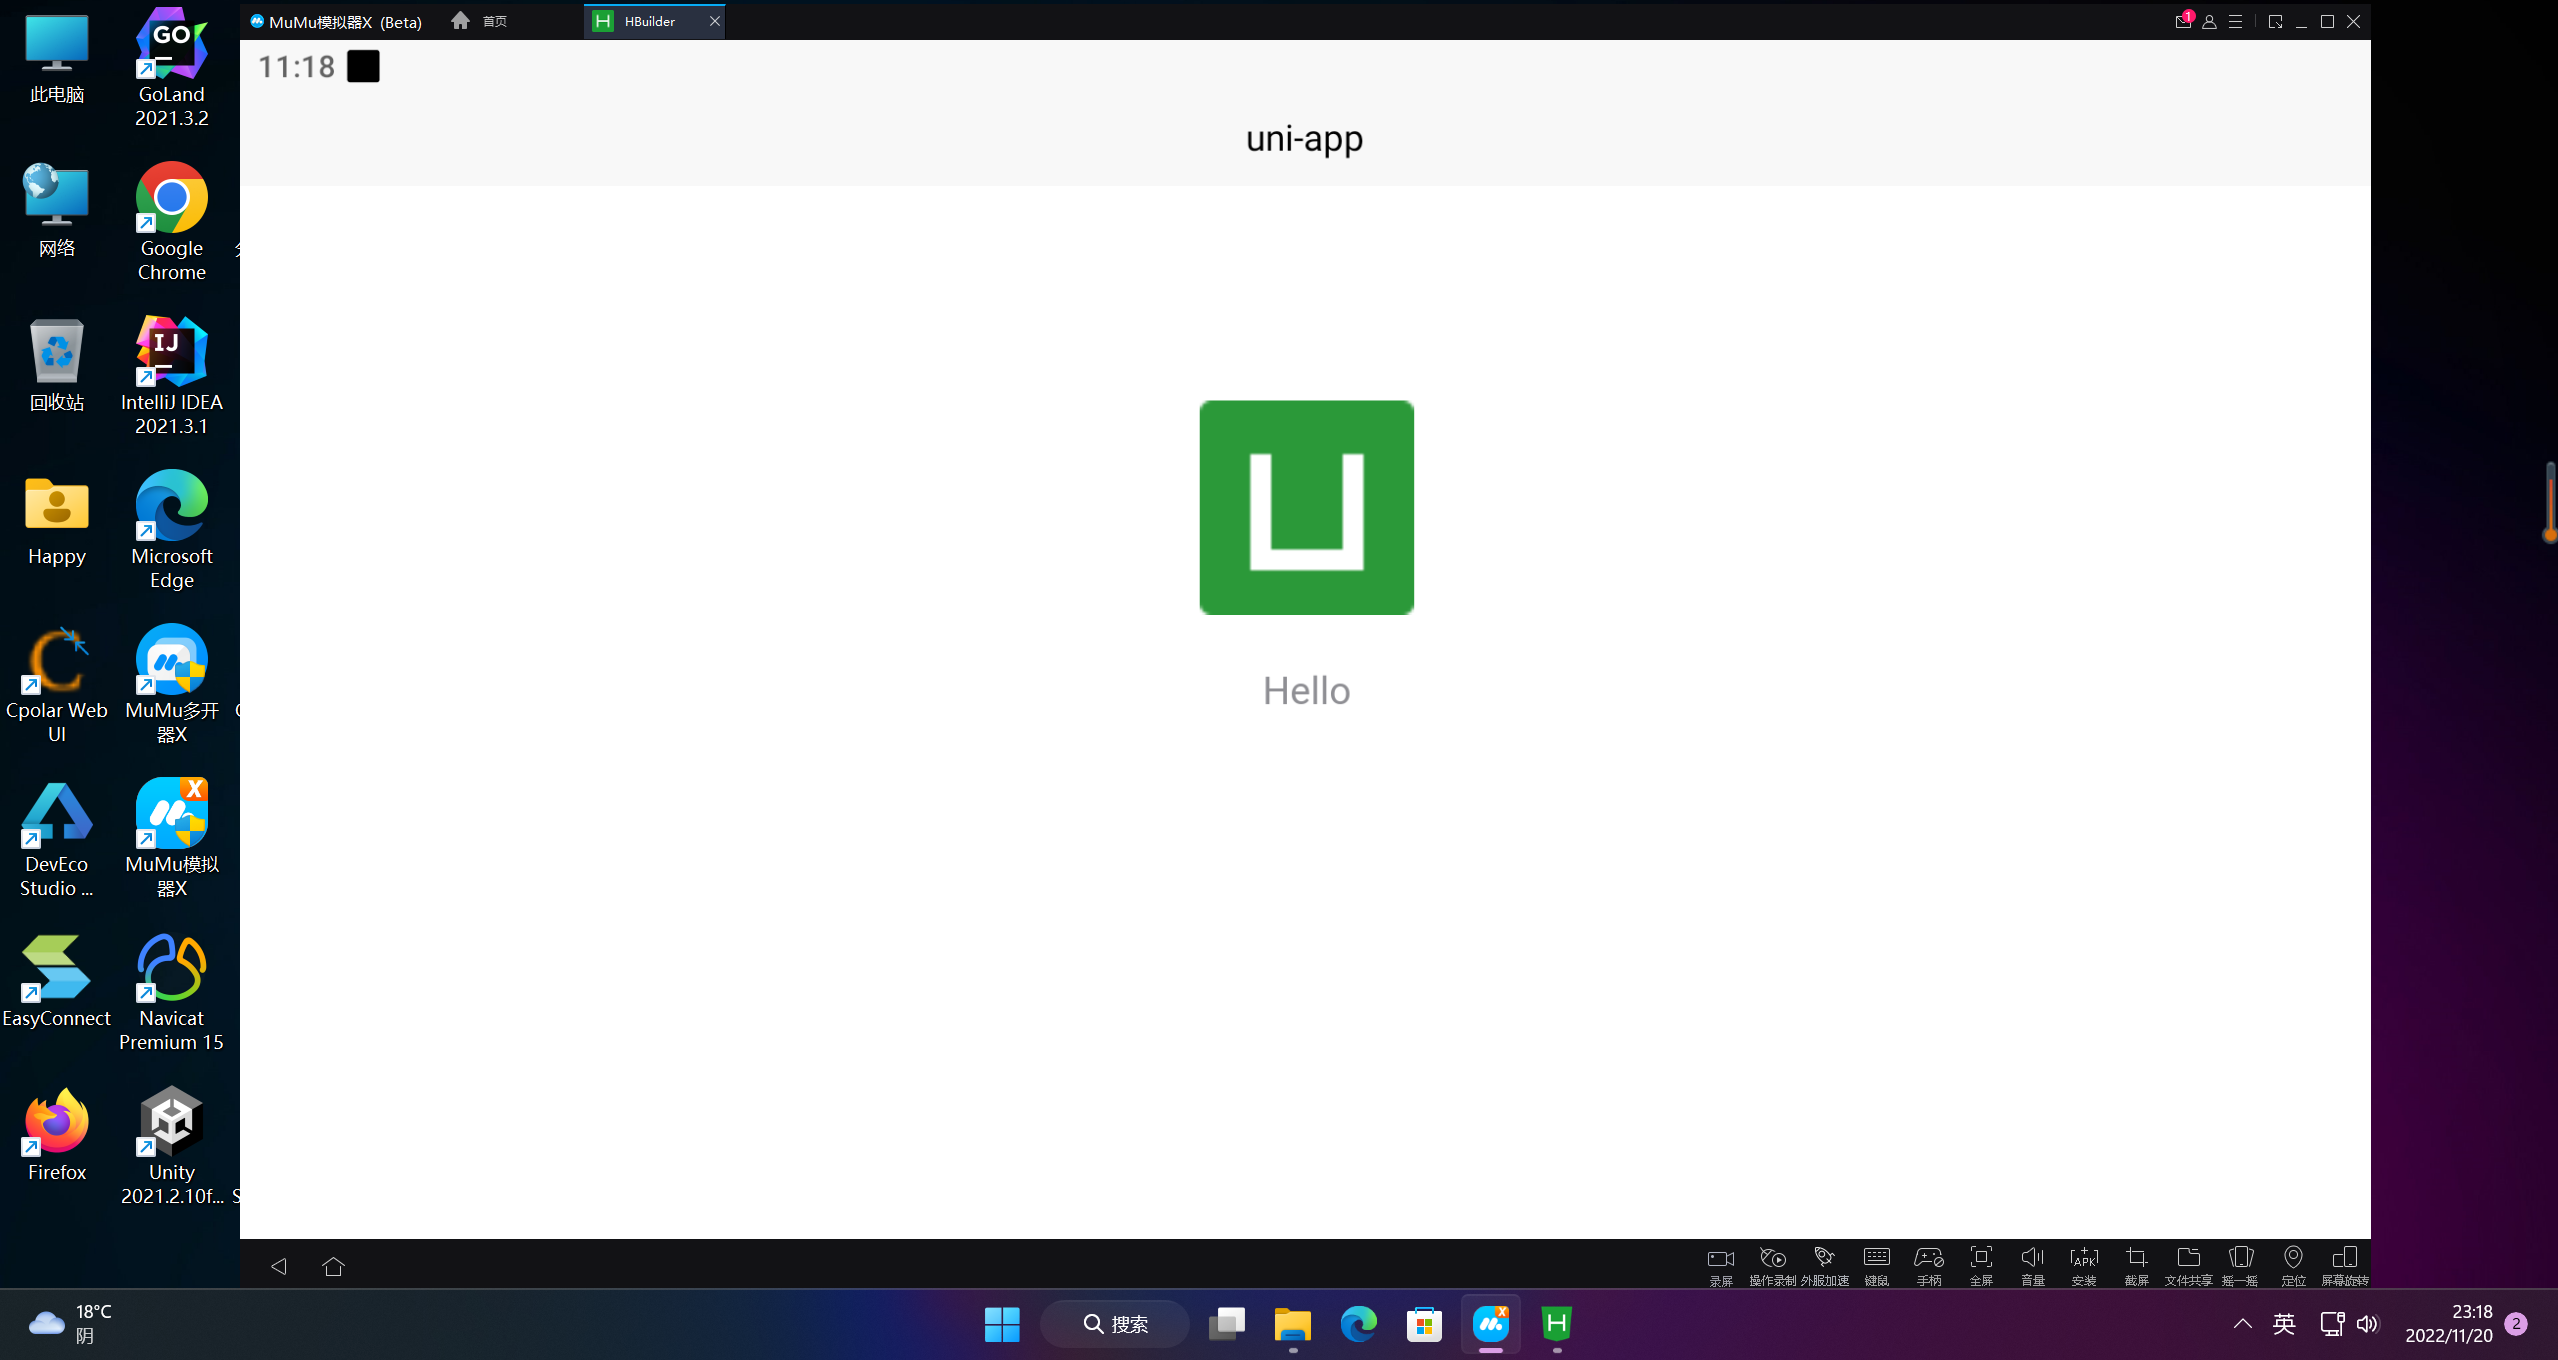Open 音量 volume control

[x=2032, y=1265]
